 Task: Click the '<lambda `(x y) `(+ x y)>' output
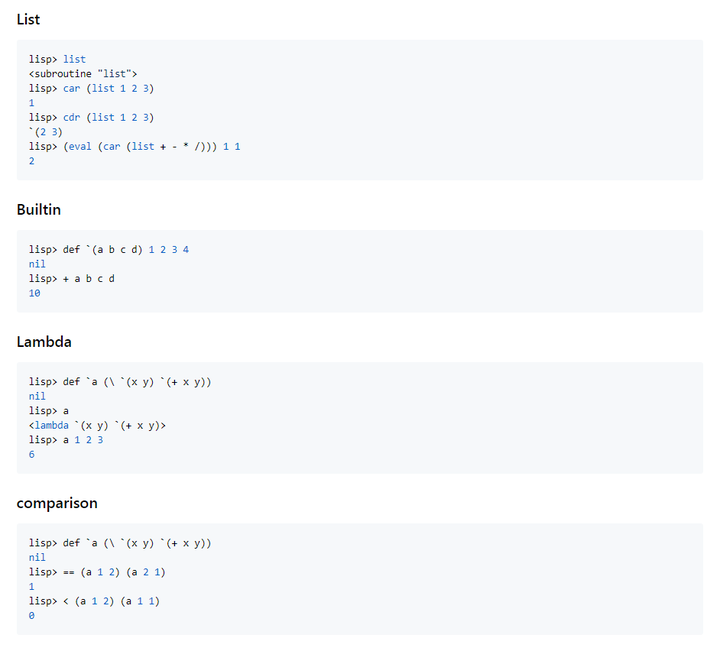point(97,425)
